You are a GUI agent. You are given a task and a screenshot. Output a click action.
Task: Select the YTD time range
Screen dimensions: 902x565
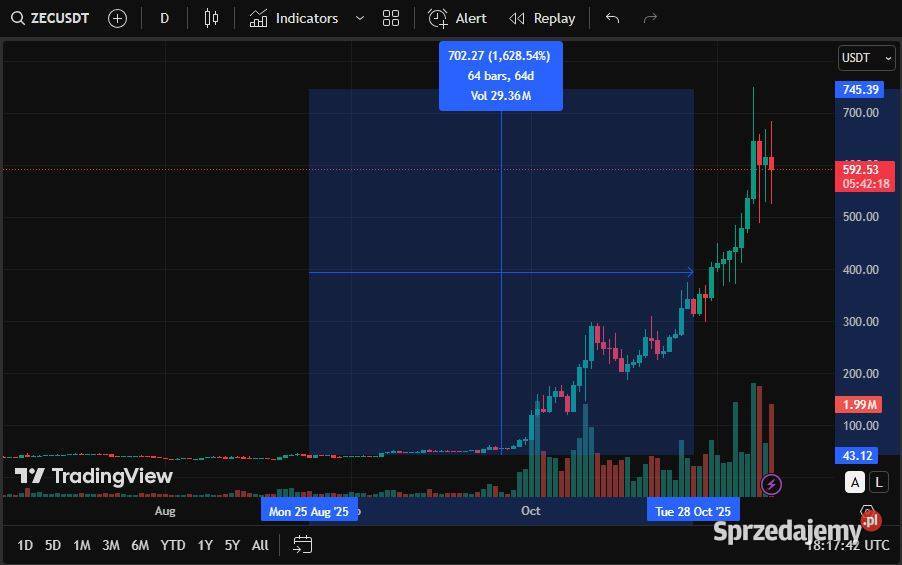click(x=173, y=545)
